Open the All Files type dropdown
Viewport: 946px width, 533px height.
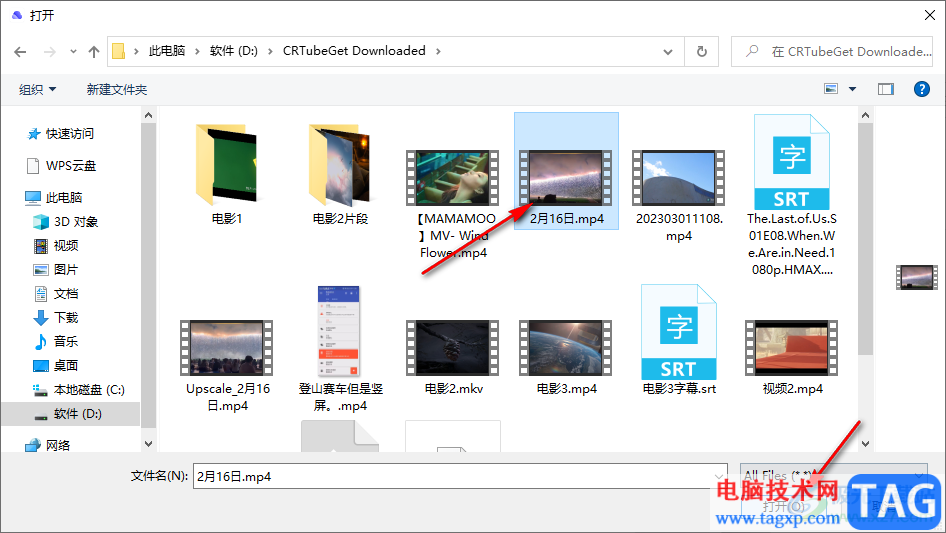[x=833, y=476]
